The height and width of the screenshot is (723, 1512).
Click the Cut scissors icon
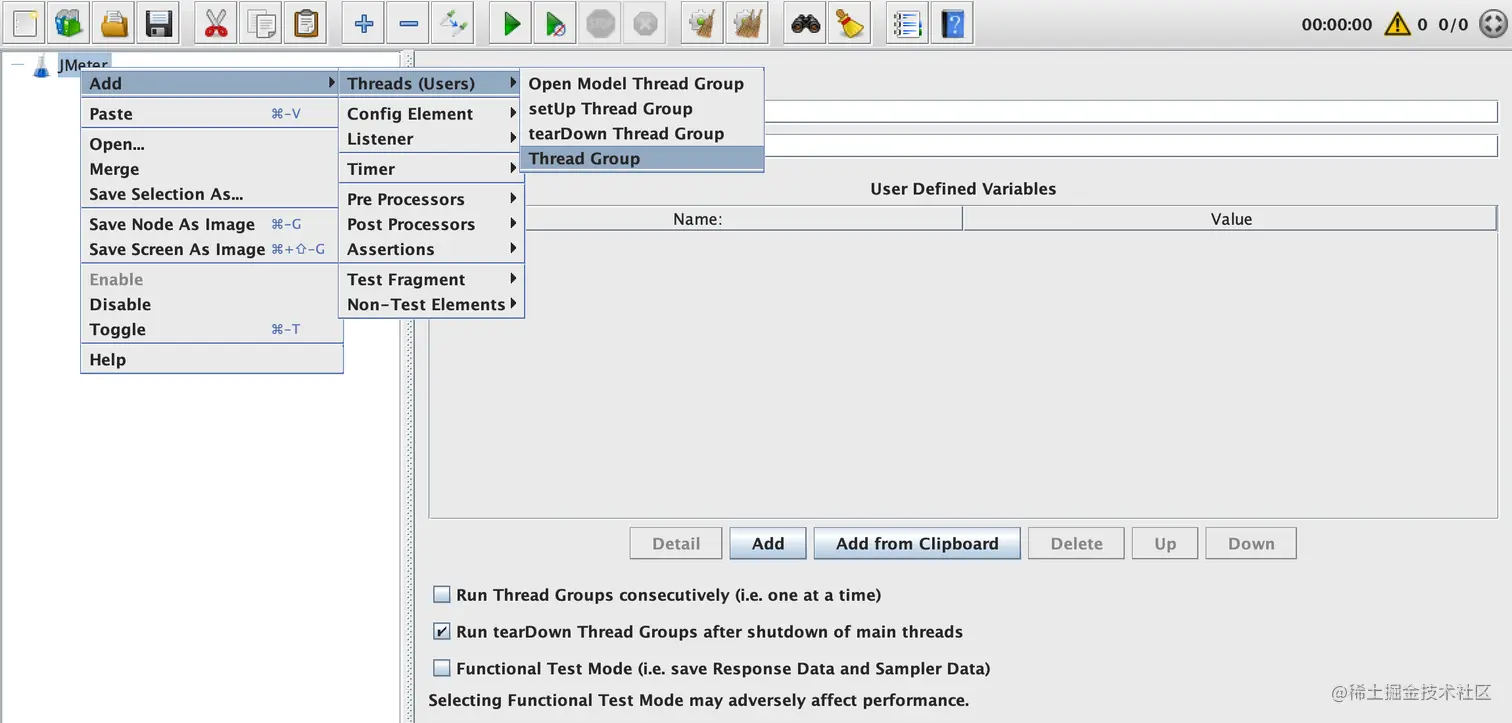[x=216, y=23]
